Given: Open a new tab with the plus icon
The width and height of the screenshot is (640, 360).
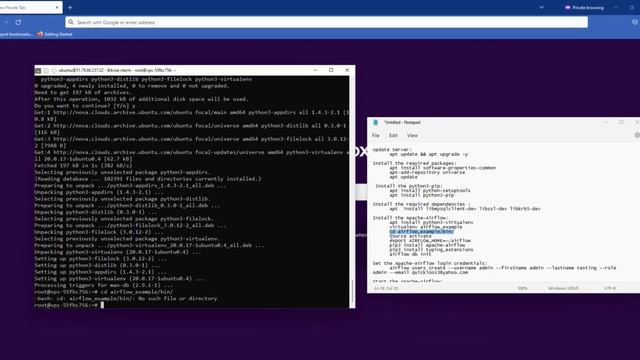Looking at the screenshot, I should coord(70,7).
